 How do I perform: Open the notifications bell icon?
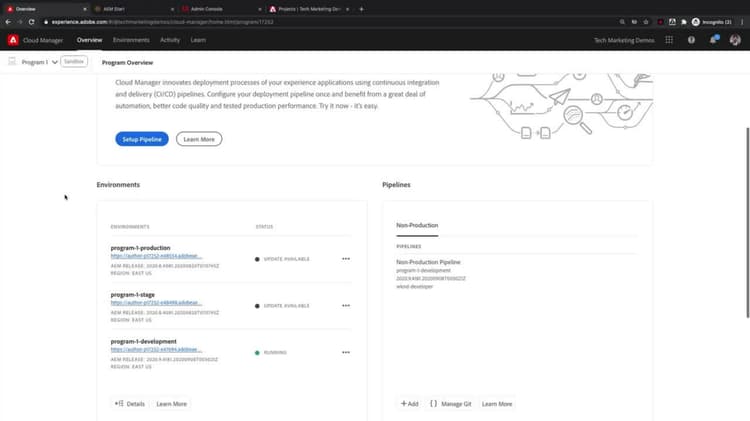tap(713, 40)
